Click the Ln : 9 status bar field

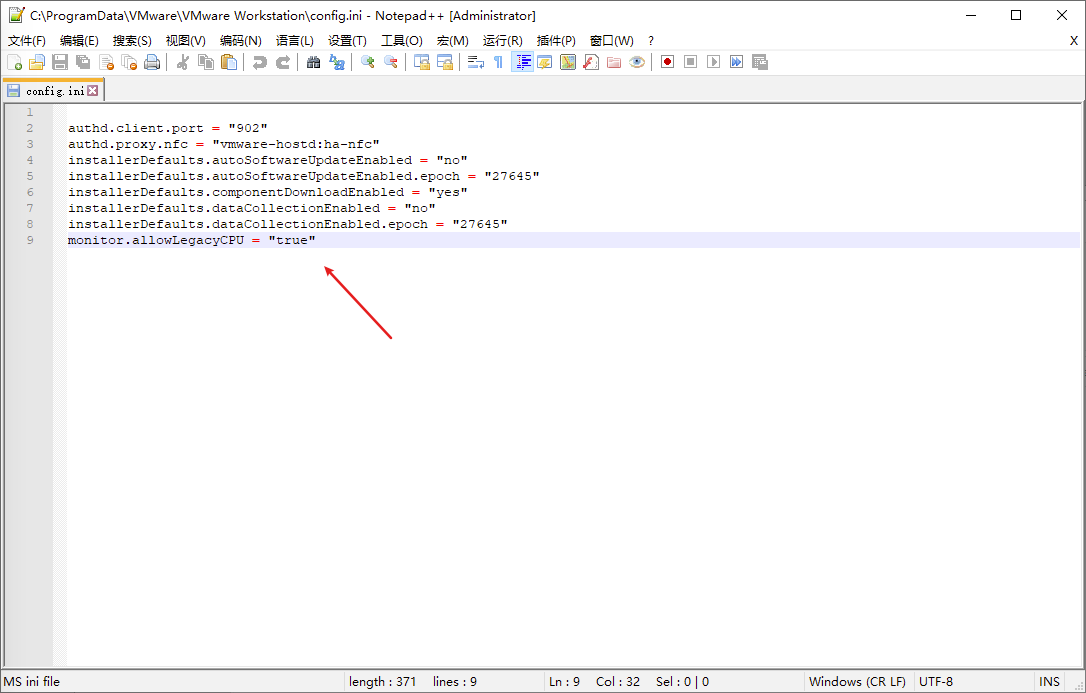point(564,682)
